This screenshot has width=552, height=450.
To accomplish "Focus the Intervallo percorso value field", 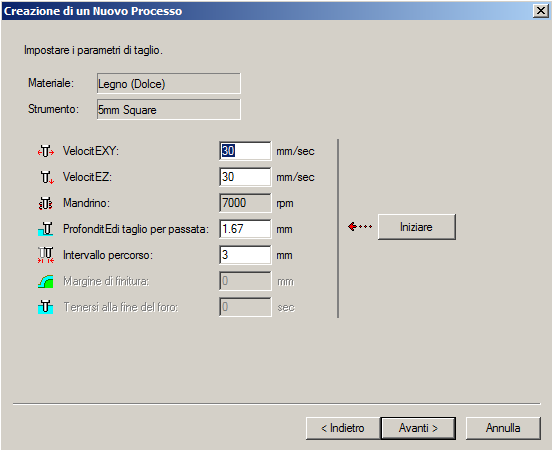I will (245, 255).
